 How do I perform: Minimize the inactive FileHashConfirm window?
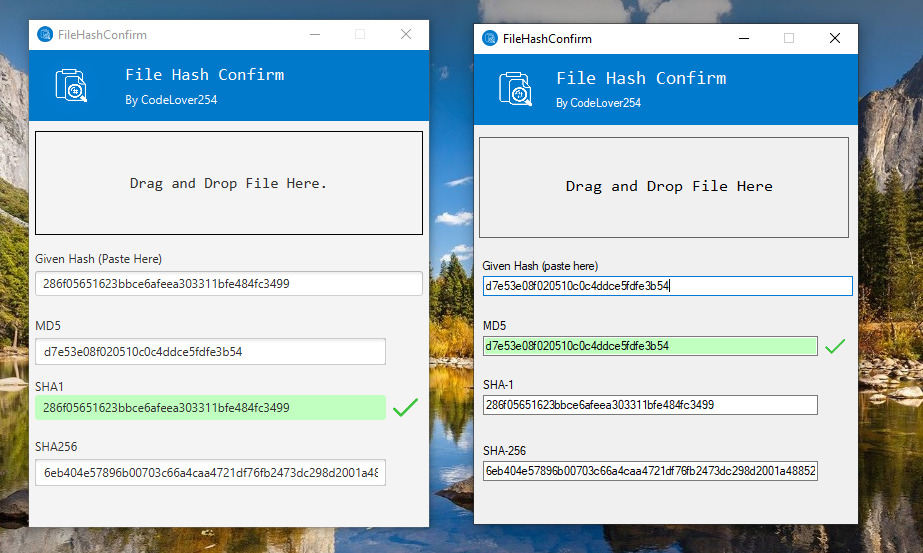pos(314,35)
